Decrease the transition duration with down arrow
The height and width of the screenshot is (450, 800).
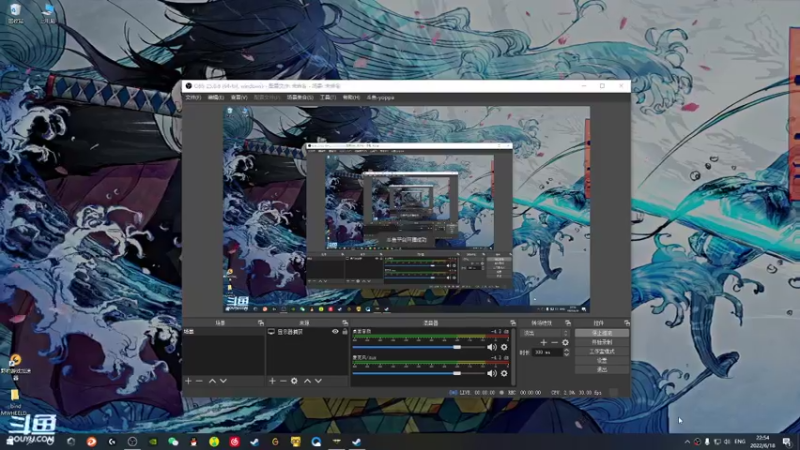[566, 355]
